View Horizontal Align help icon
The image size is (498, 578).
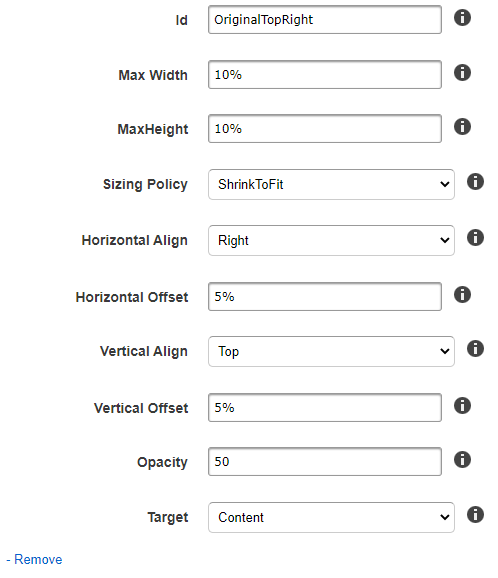click(475, 238)
